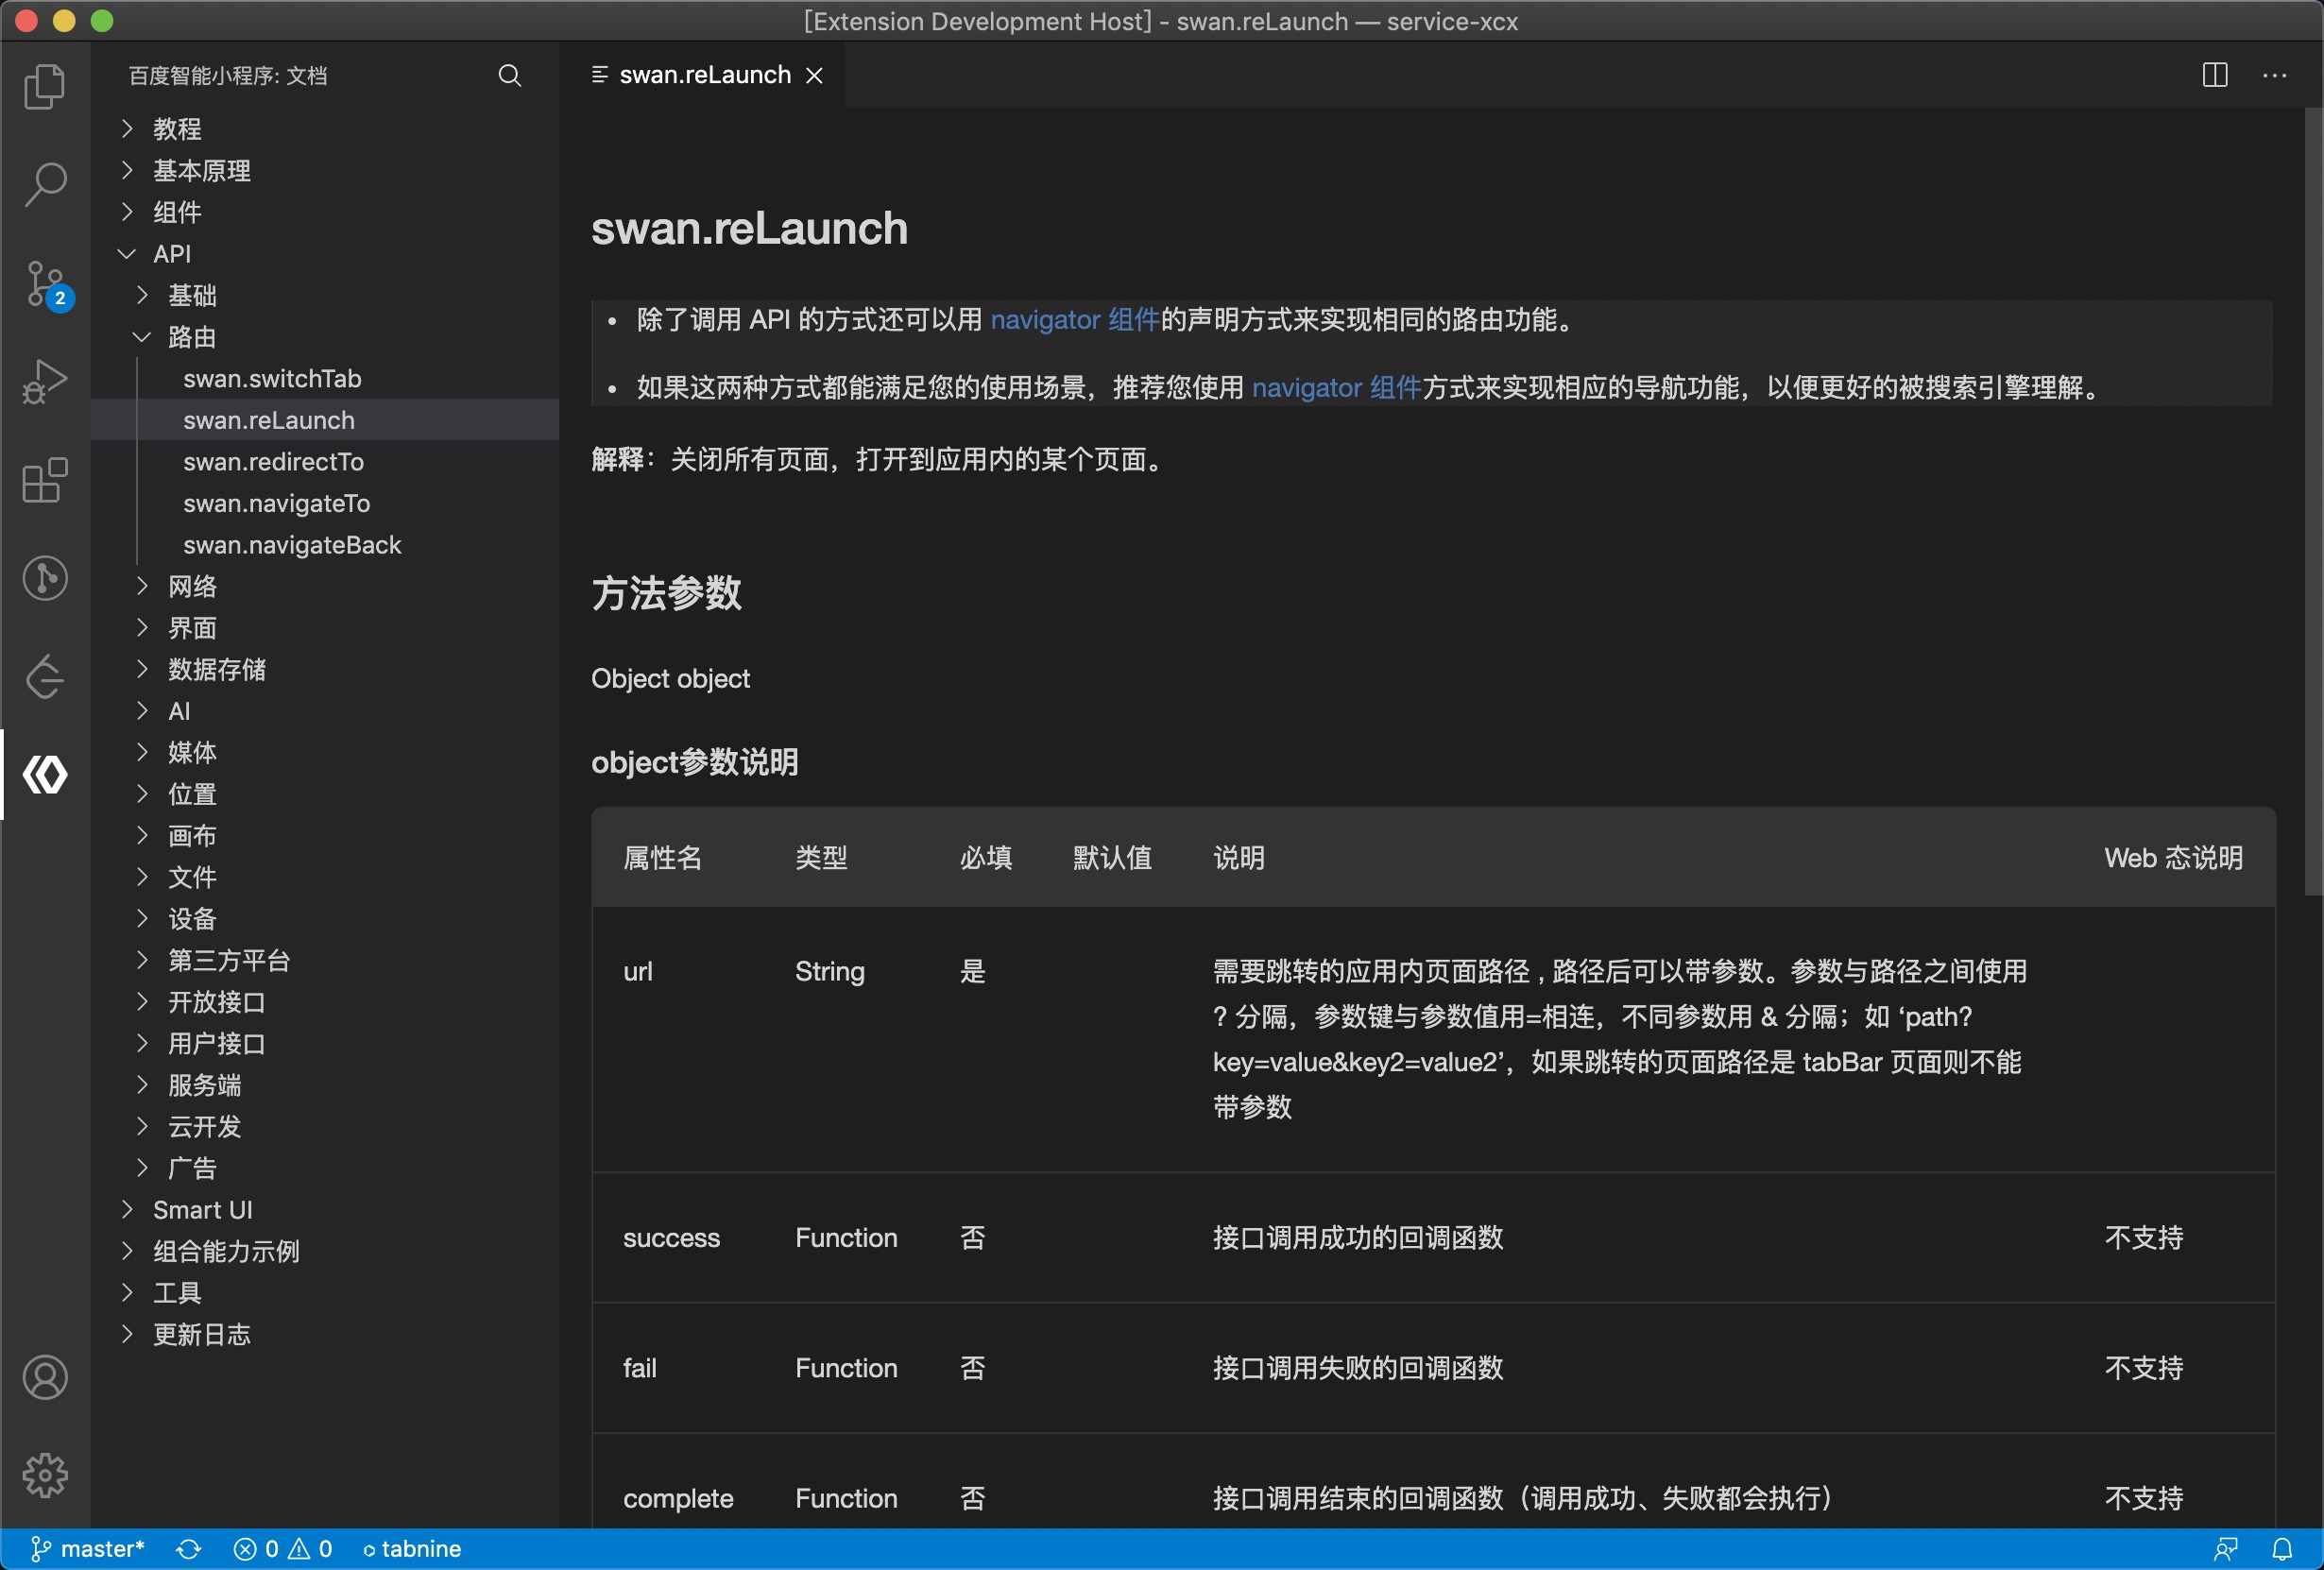The width and height of the screenshot is (2324, 1570).
Task: Expand the 开放接口 section
Action: (325, 1002)
